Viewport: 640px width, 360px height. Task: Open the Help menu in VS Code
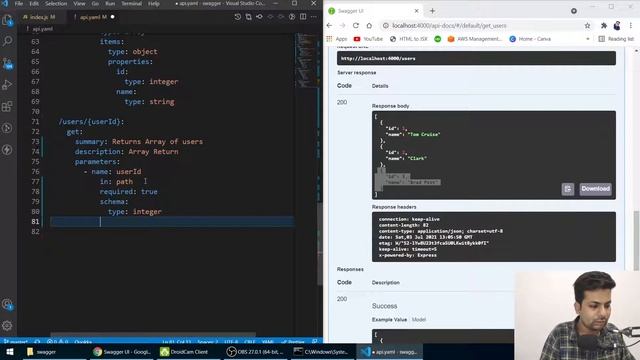point(154,4)
